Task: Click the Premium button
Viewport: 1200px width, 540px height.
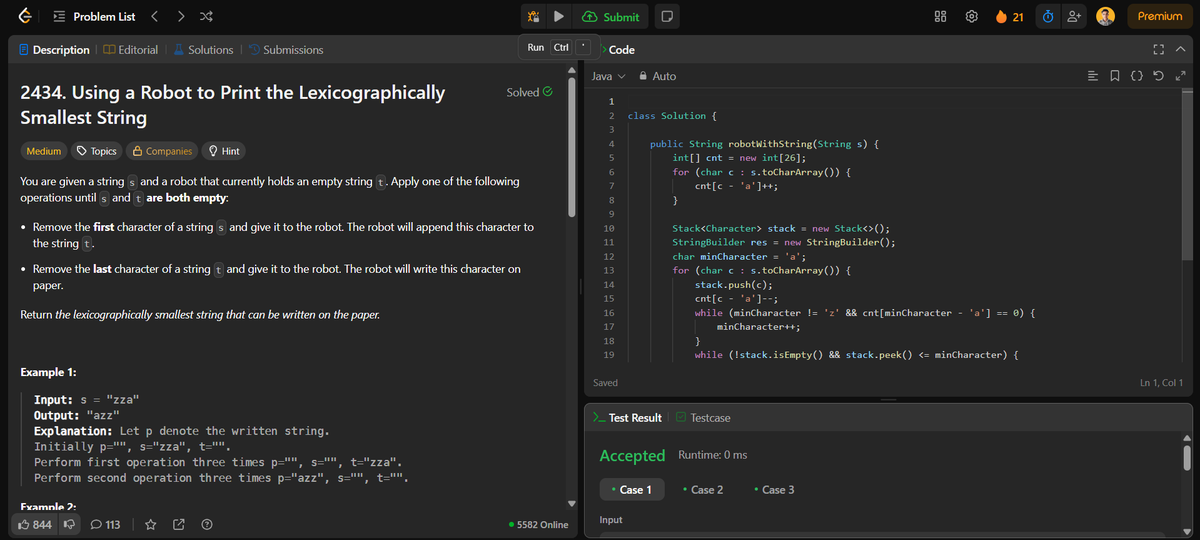Action: [x=1160, y=16]
